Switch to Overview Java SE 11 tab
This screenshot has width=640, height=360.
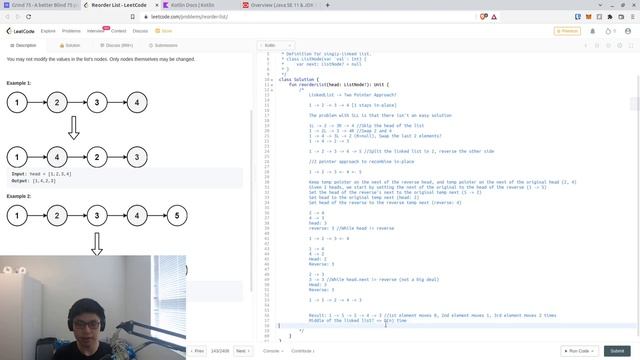[280, 5]
